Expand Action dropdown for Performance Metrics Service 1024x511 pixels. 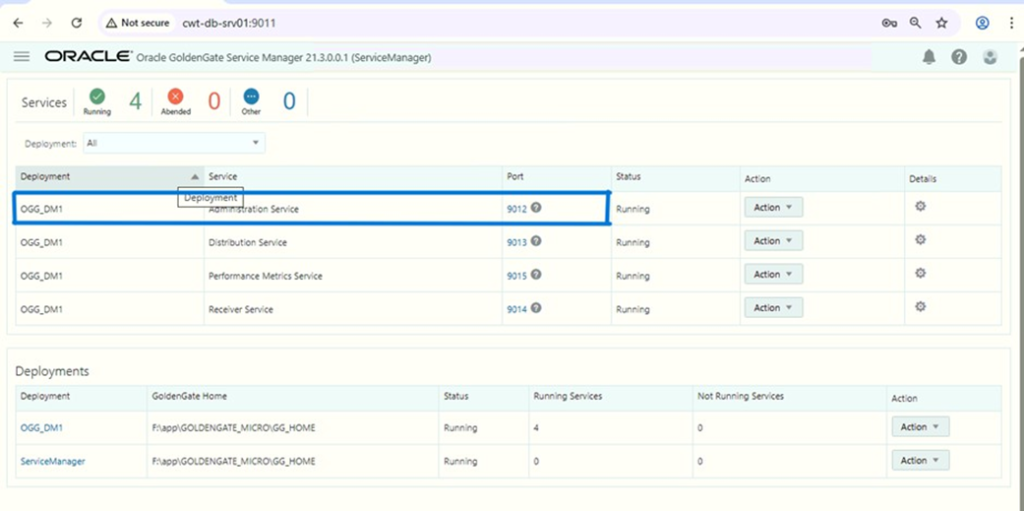(x=773, y=274)
